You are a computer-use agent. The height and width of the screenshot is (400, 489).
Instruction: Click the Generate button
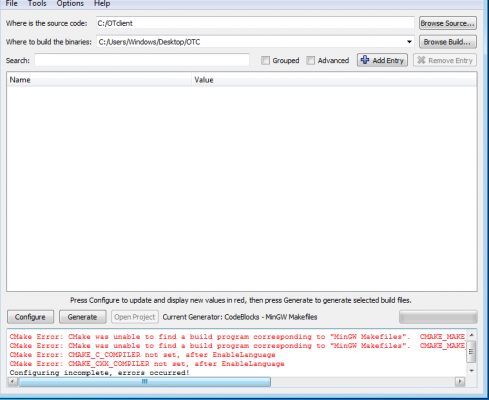pos(83,317)
